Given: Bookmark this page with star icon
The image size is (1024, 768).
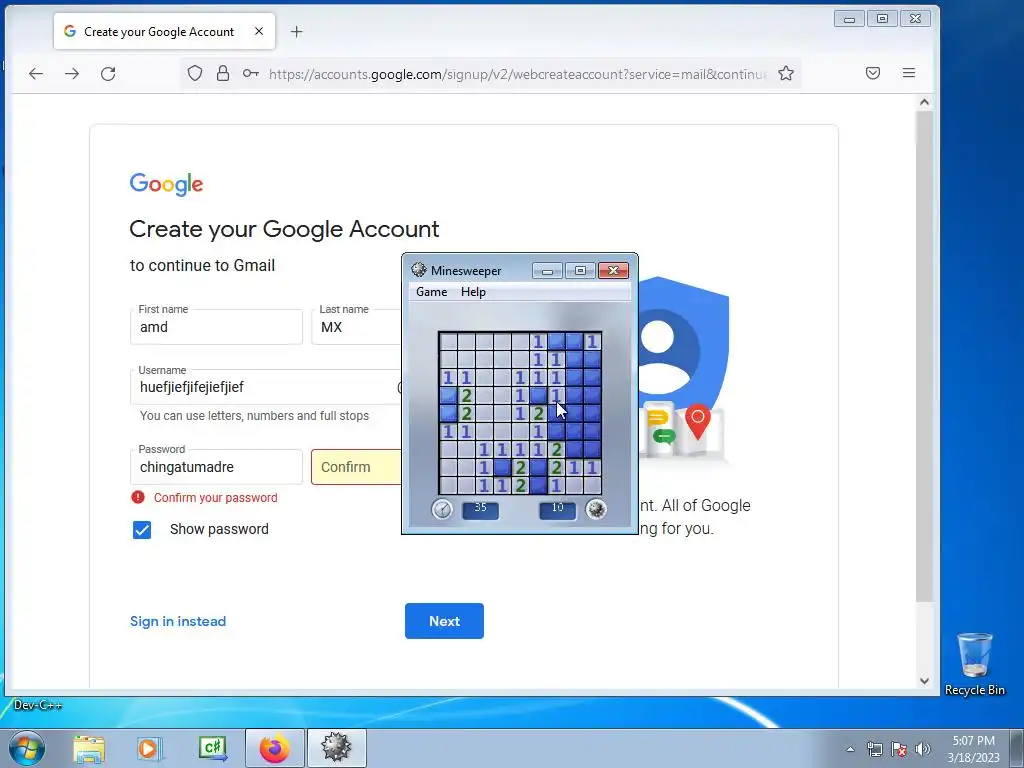Looking at the screenshot, I should pos(786,73).
